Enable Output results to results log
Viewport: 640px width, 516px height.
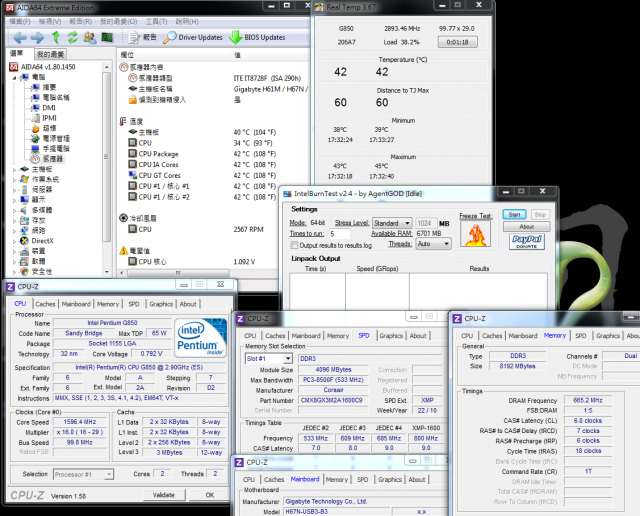(x=294, y=245)
